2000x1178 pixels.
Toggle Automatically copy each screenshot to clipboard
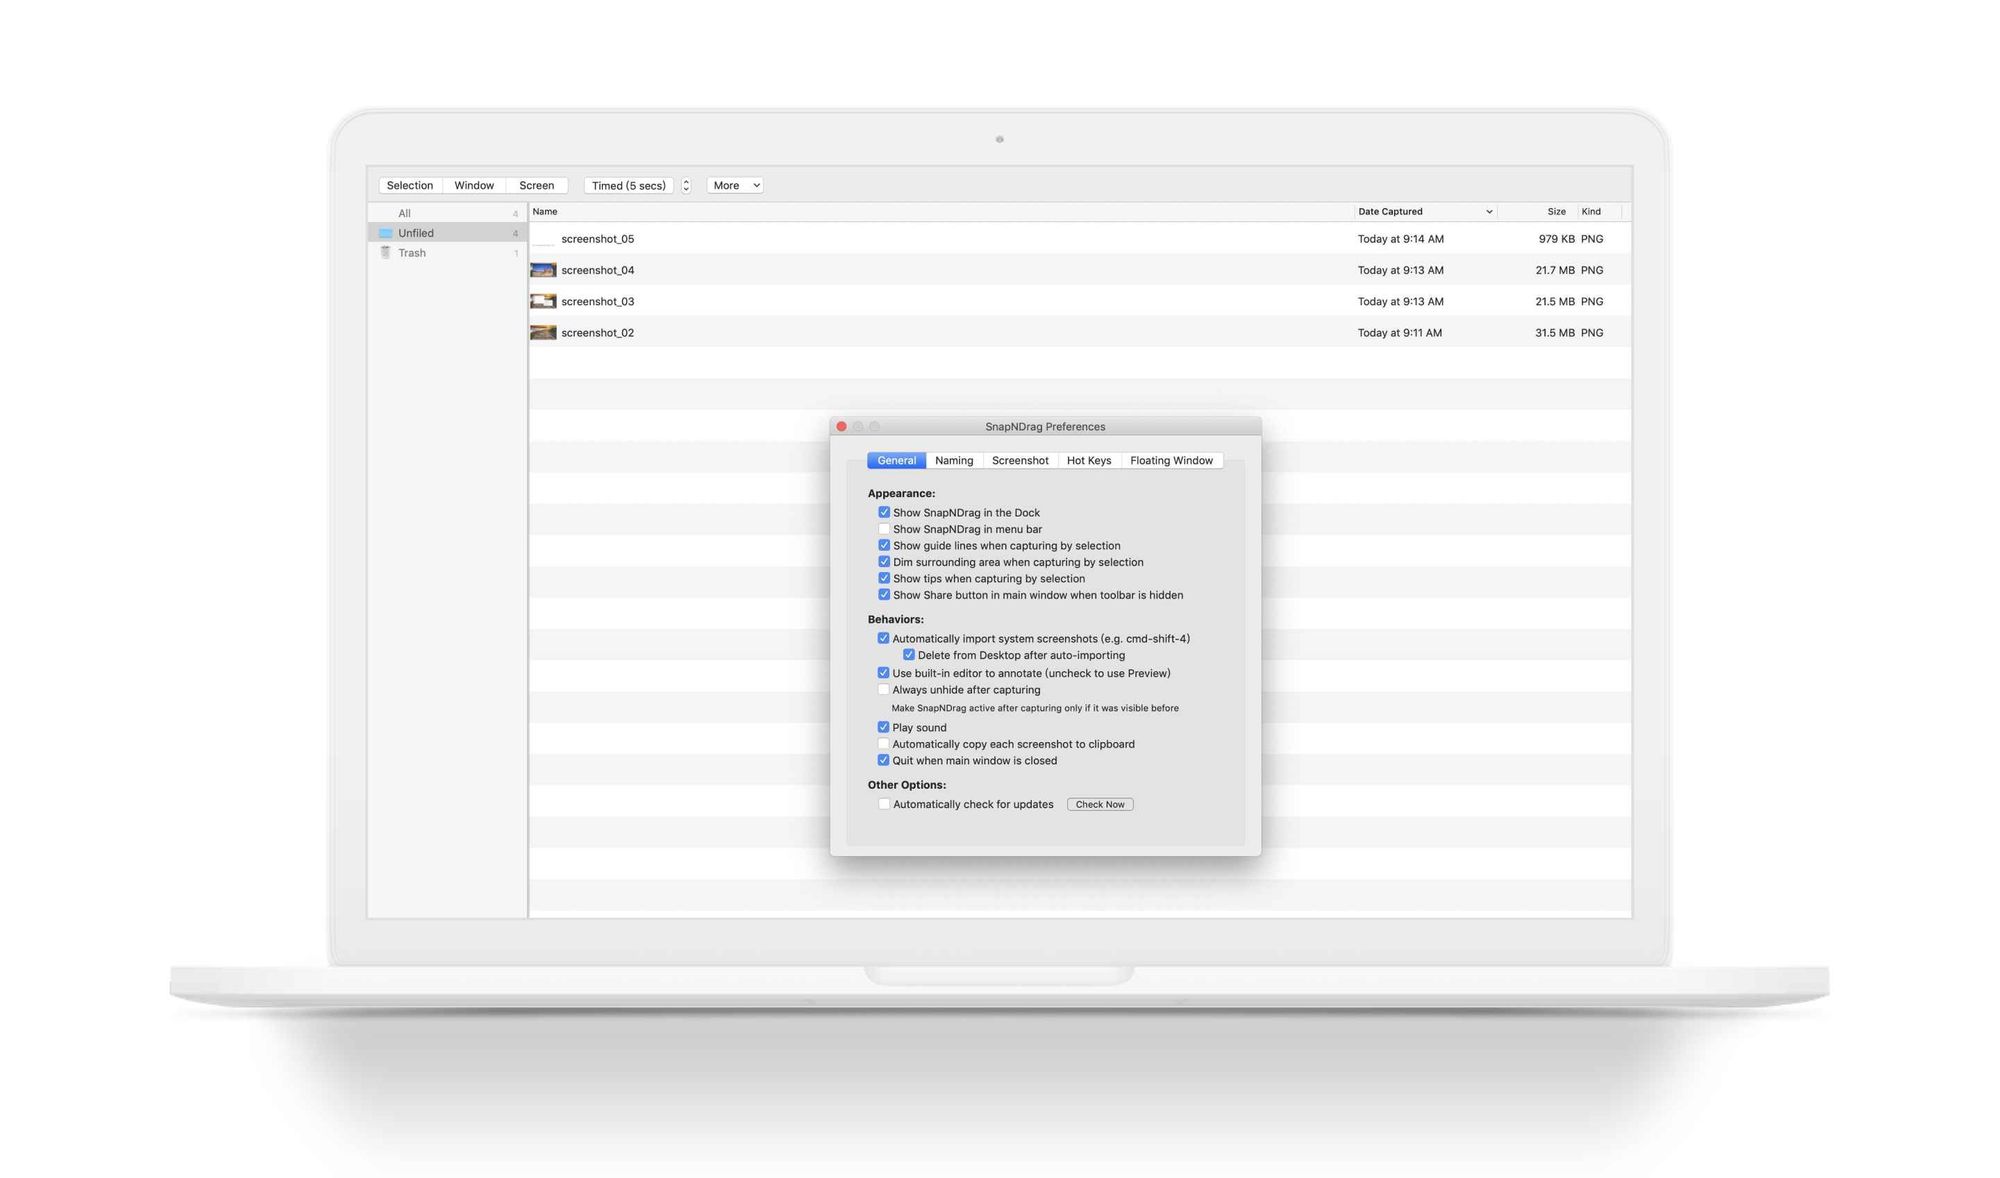[882, 743]
